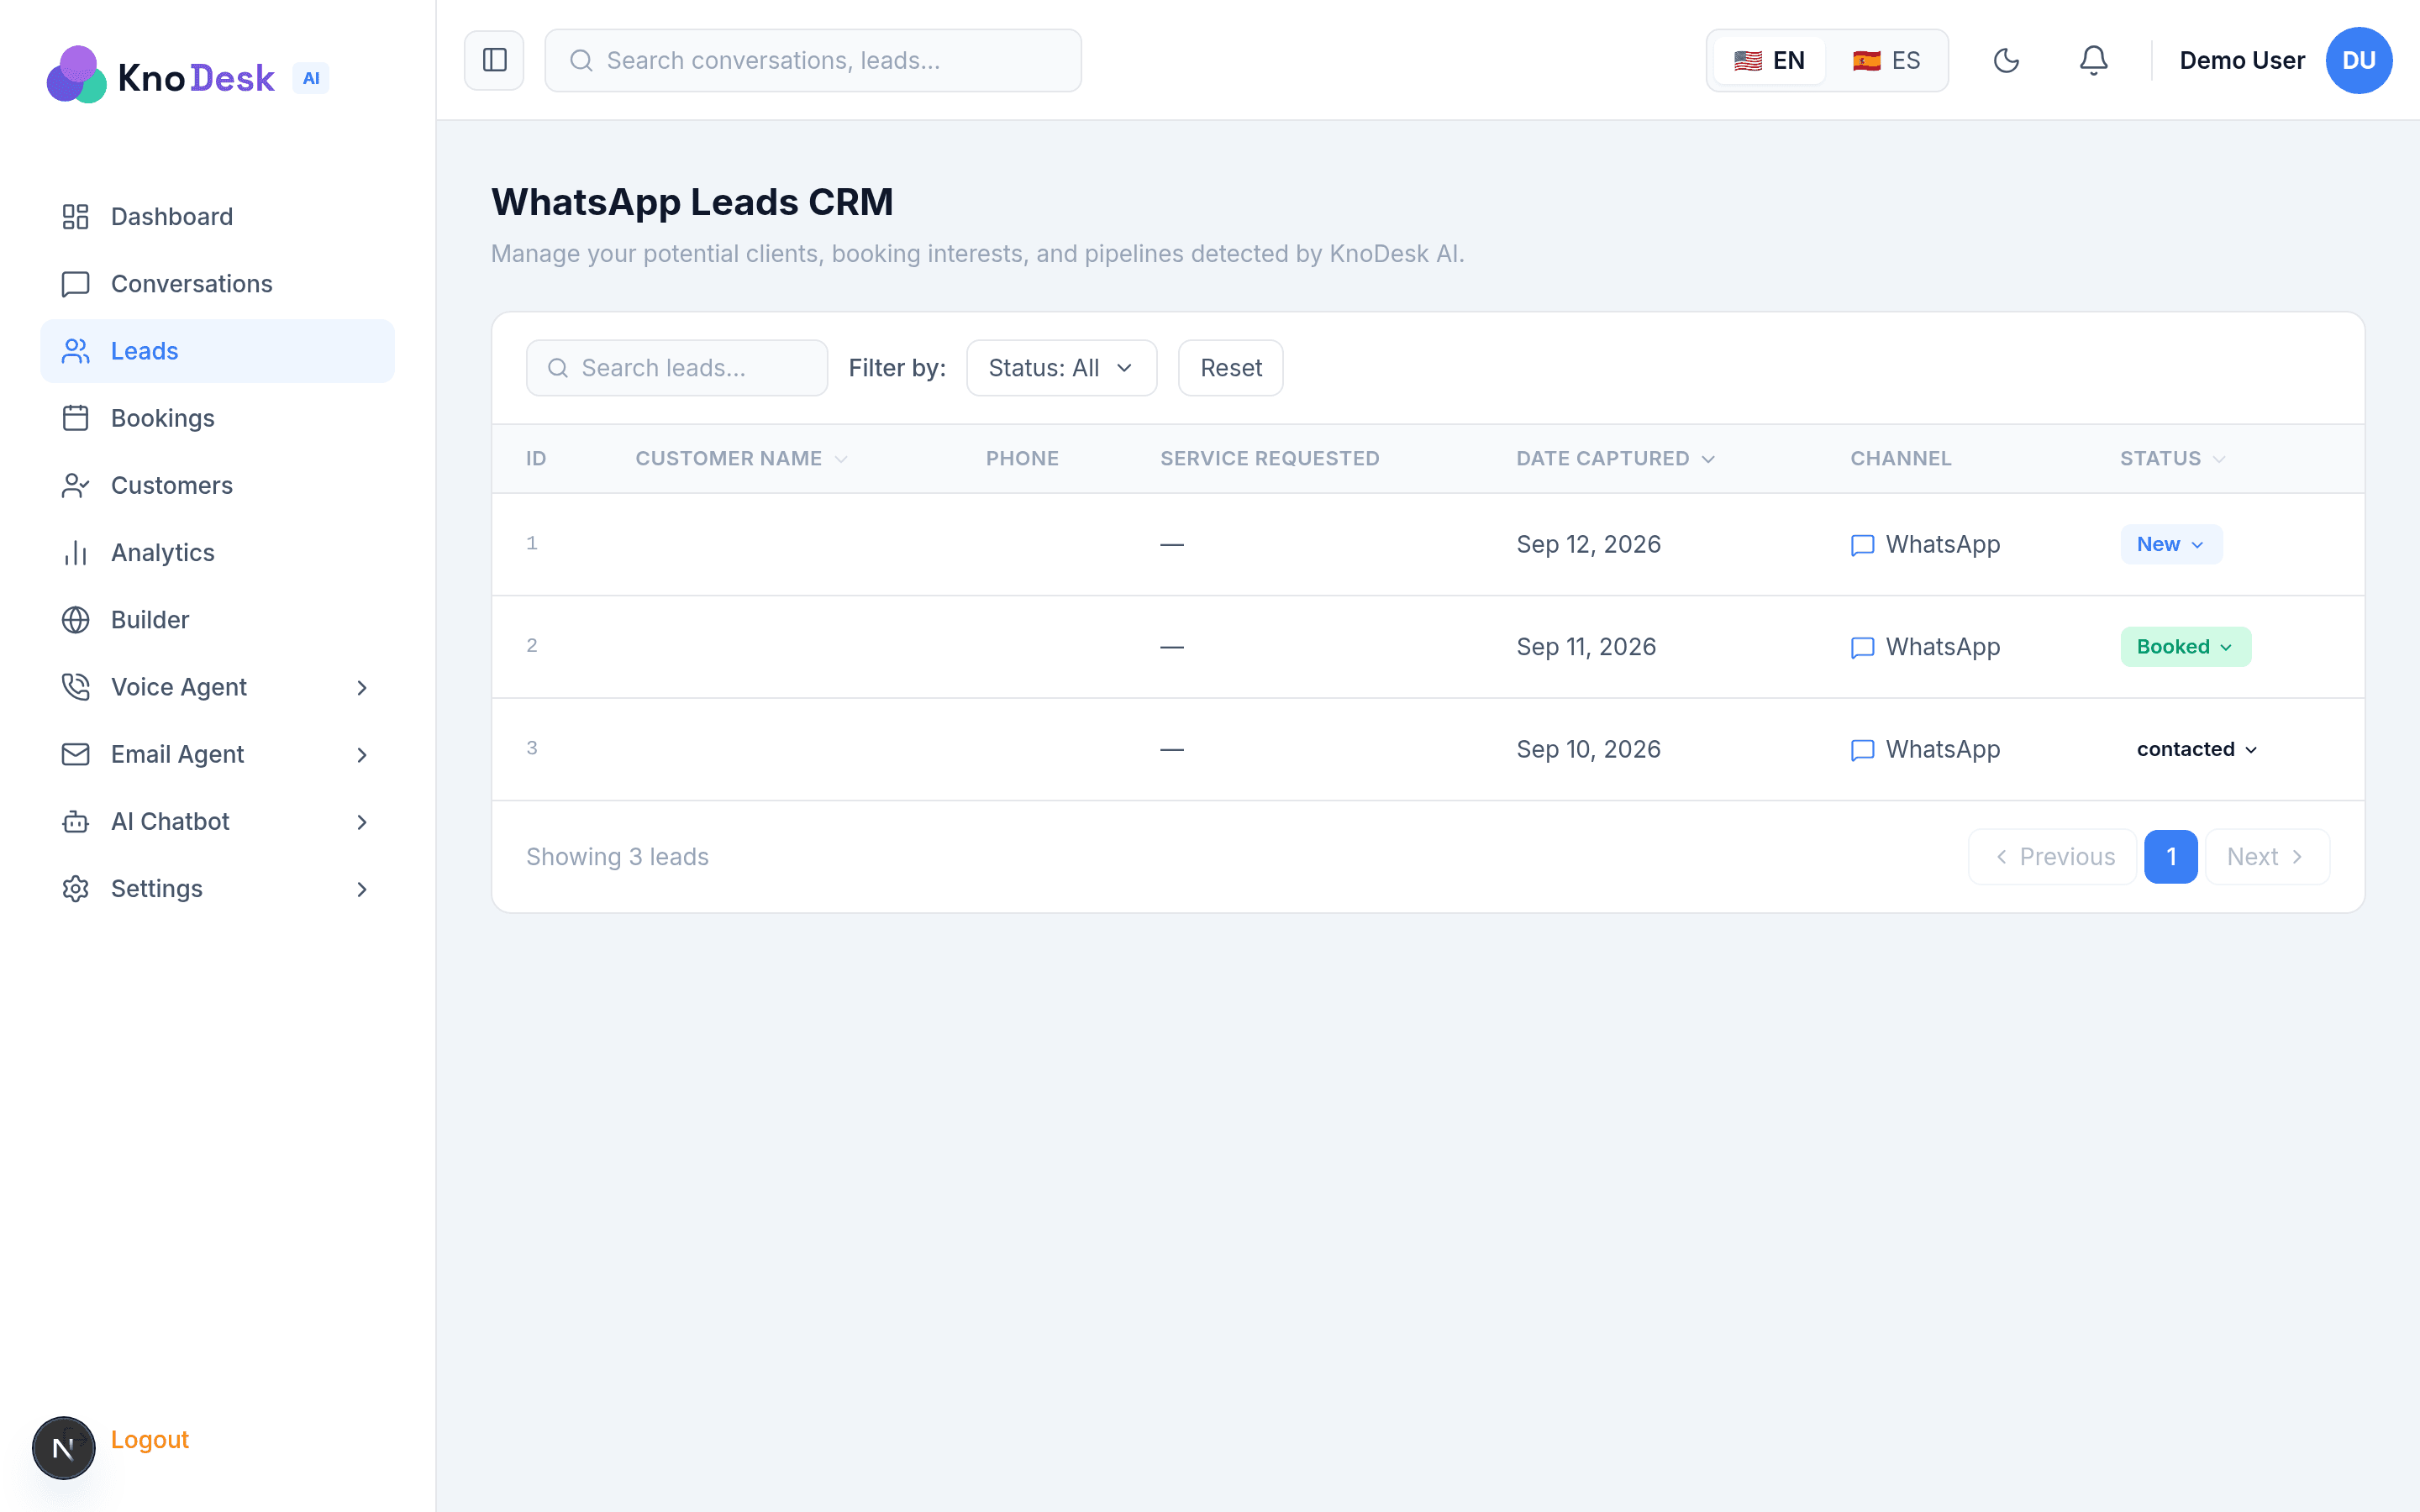The width and height of the screenshot is (2420, 1512).
Task: Click the Email Agent envelope icon
Action: pyautogui.click(x=76, y=754)
